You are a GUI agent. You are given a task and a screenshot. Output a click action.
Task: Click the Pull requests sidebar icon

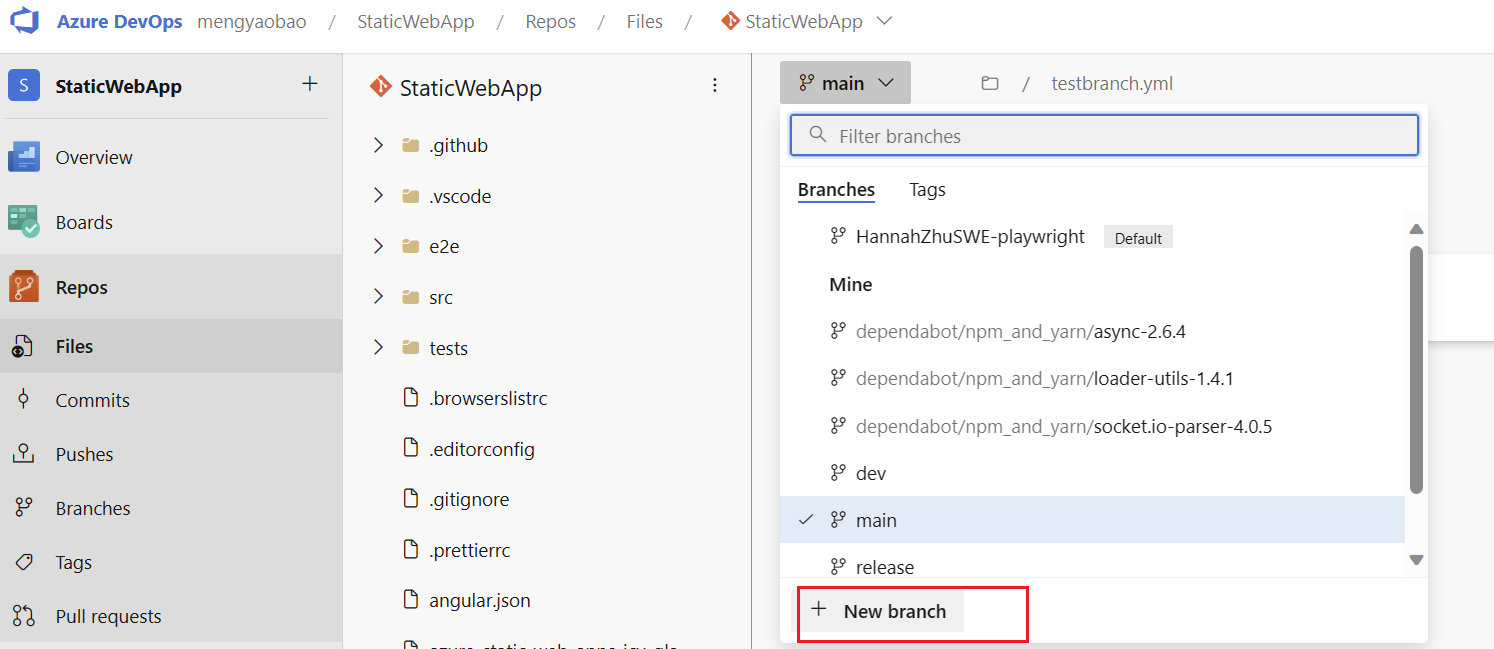[x=24, y=616]
